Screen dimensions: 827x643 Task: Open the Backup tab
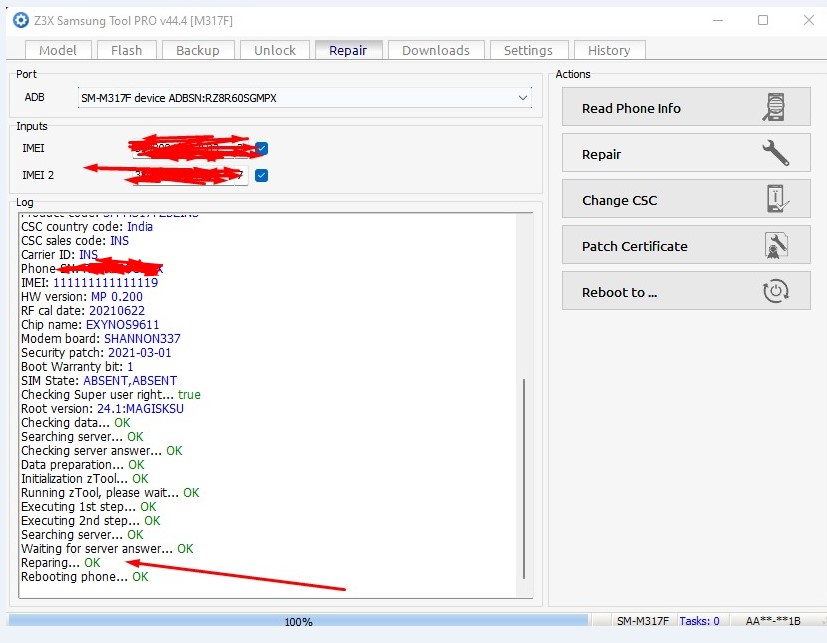tap(198, 51)
